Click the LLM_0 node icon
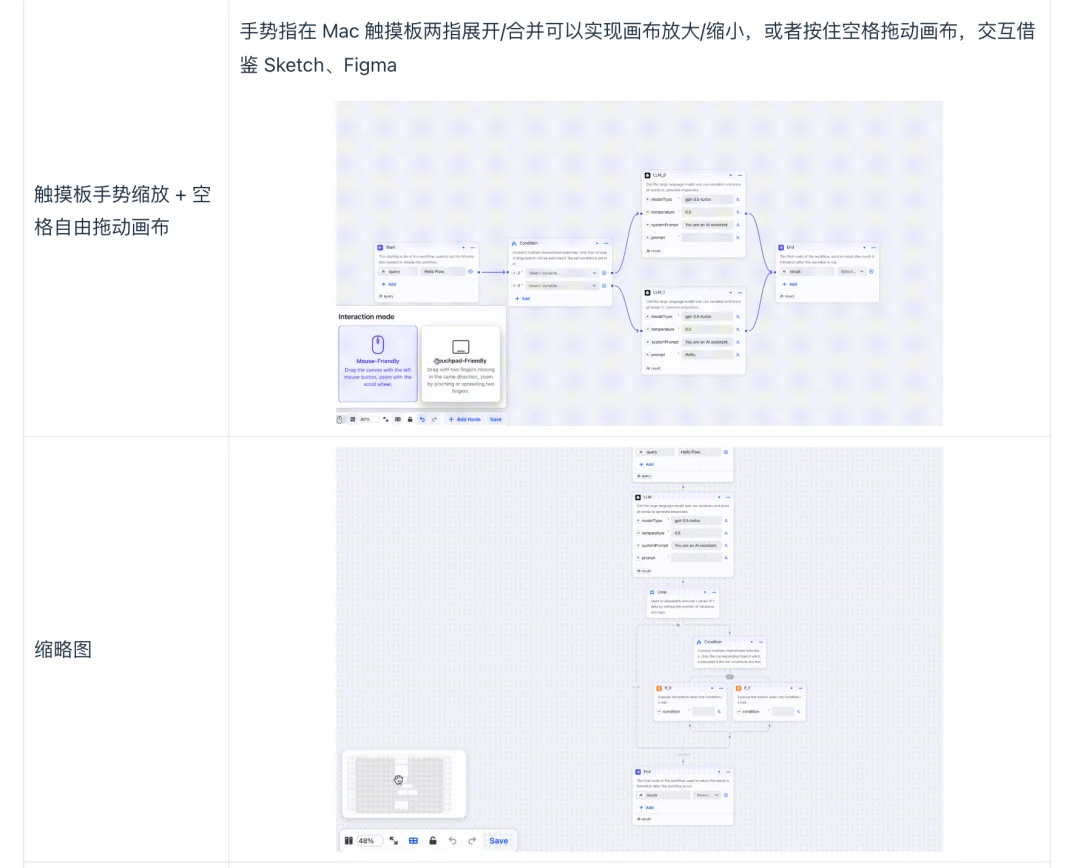The width and height of the screenshot is (1080, 868). [x=647, y=175]
